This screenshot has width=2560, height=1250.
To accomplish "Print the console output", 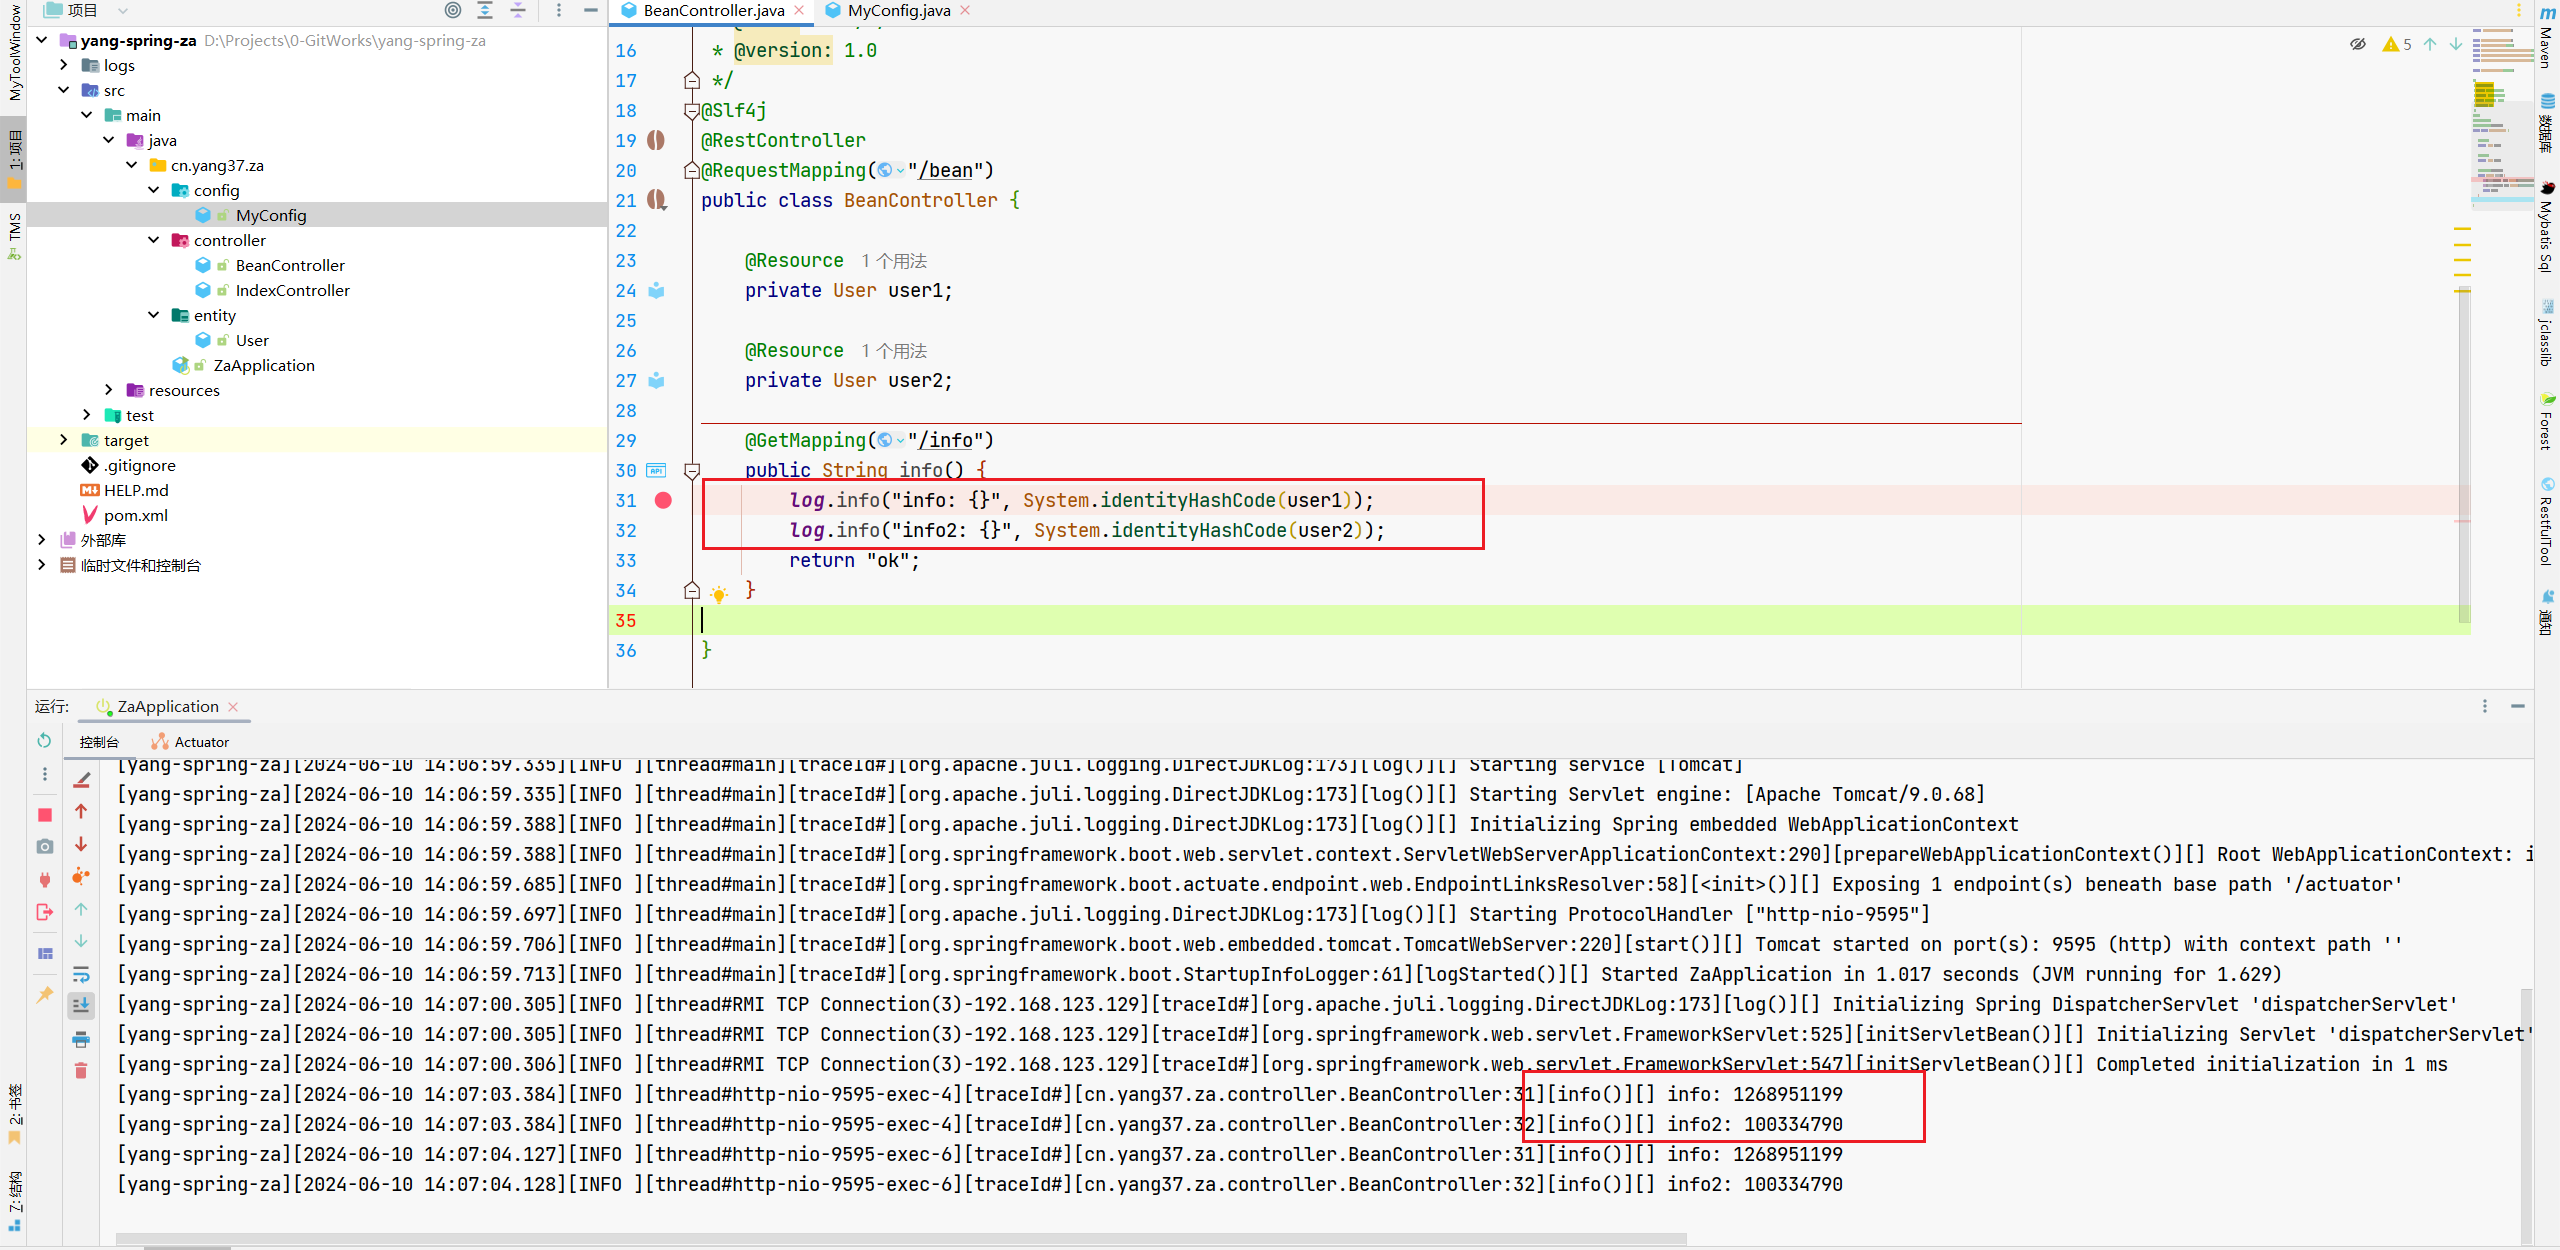I will point(81,1039).
